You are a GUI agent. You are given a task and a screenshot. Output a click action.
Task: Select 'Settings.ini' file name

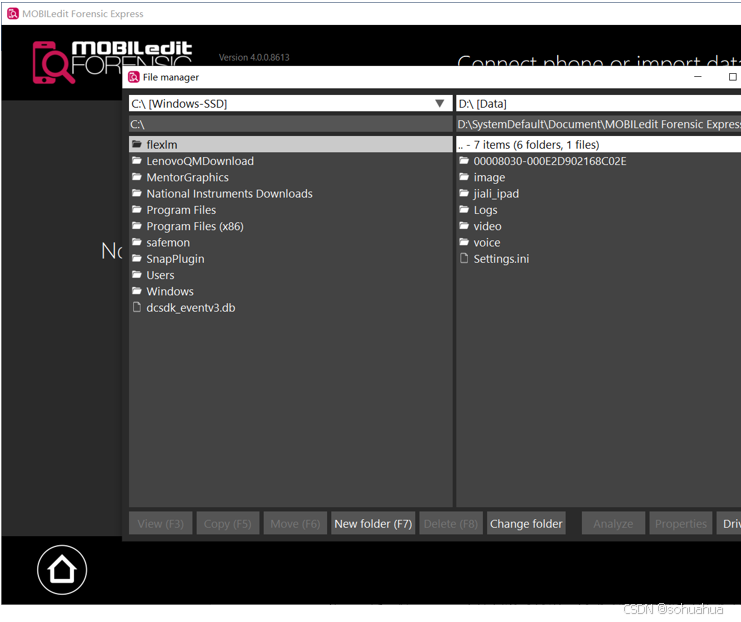click(501, 259)
